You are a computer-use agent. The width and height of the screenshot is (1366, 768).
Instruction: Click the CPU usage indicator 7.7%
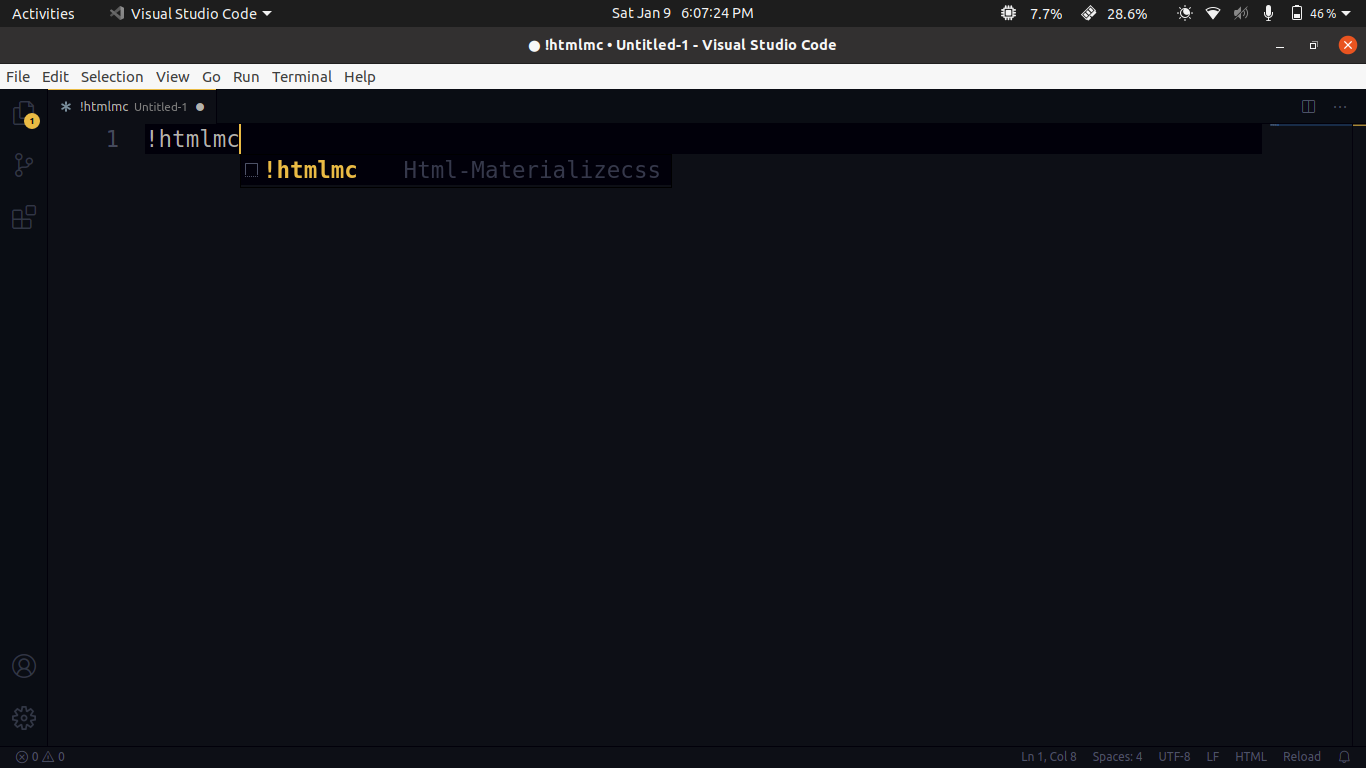coord(1031,14)
